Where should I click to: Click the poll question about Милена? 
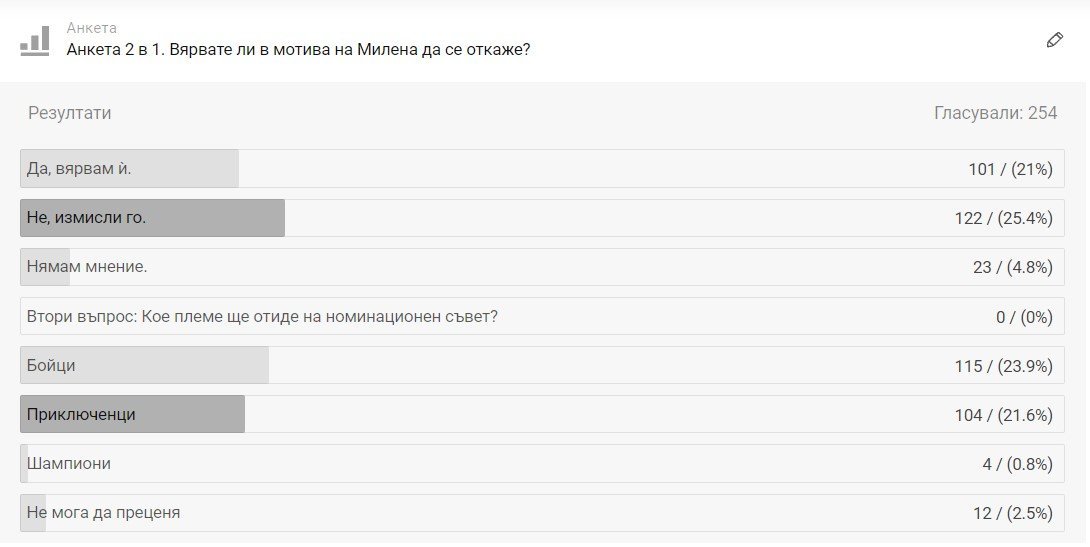pyautogui.click(x=298, y=49)
